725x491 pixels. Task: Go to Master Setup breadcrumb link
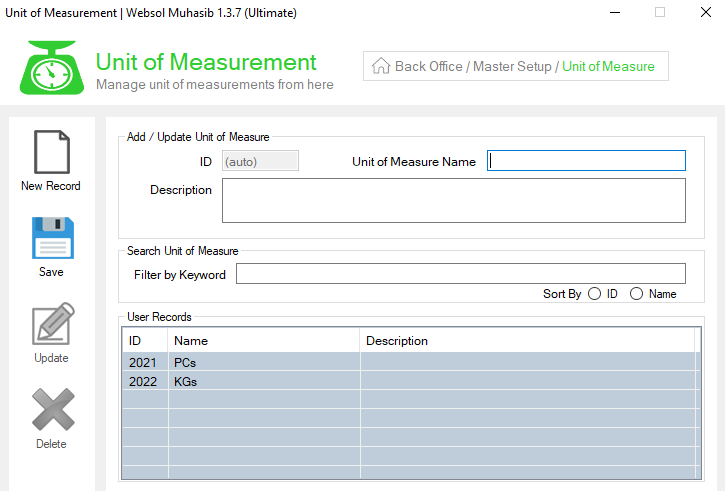click(512, 66)
